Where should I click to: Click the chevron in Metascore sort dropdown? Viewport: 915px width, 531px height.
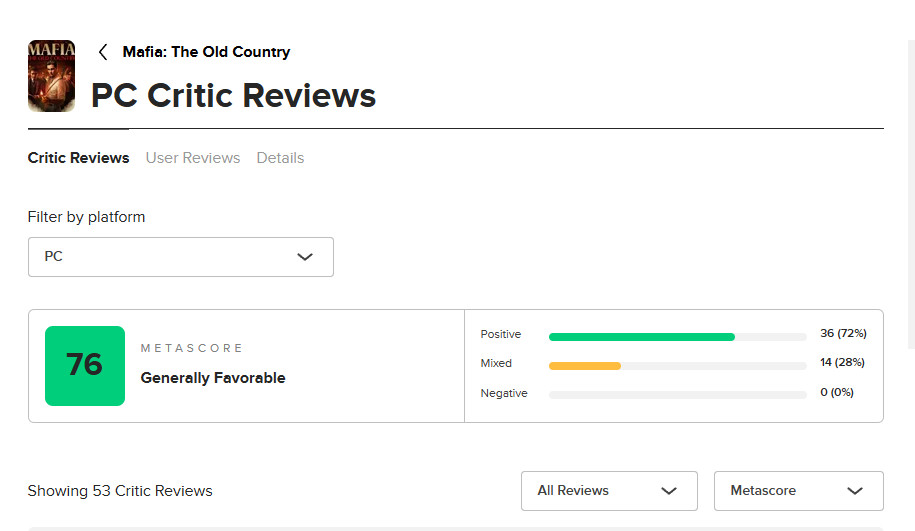854,491
